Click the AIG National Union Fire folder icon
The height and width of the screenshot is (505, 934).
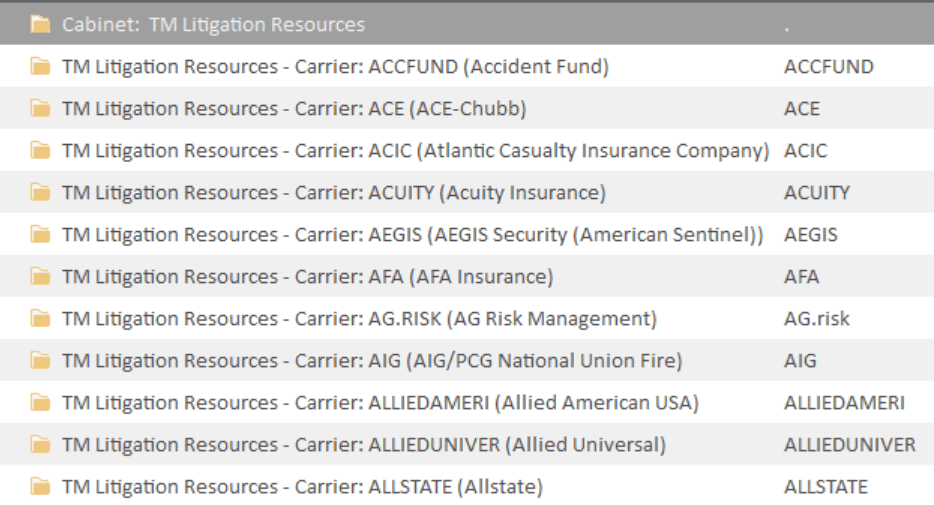(x=41, y=360)
